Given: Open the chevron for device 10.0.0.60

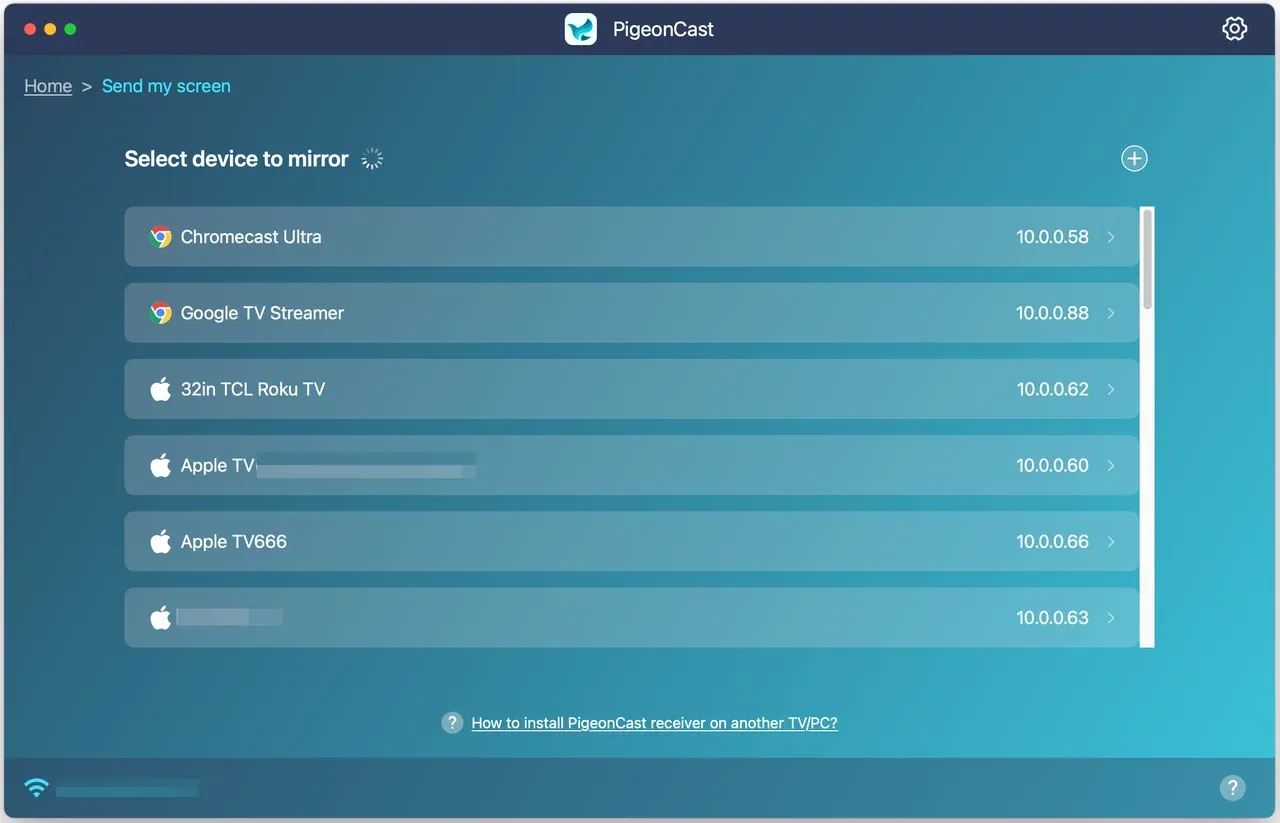Looking at the screenshot, I should (1111, 465).
